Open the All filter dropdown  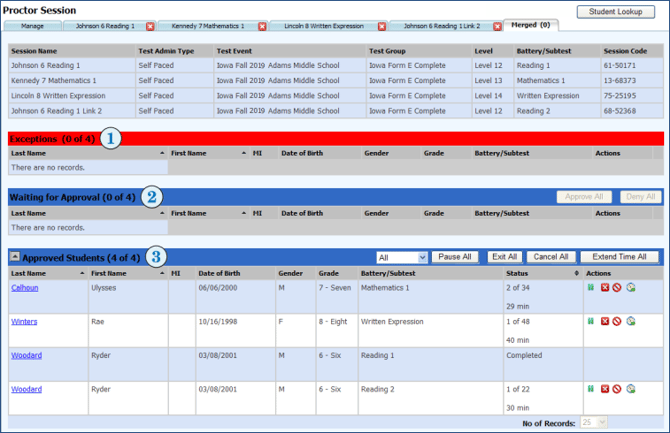point(402,257)
